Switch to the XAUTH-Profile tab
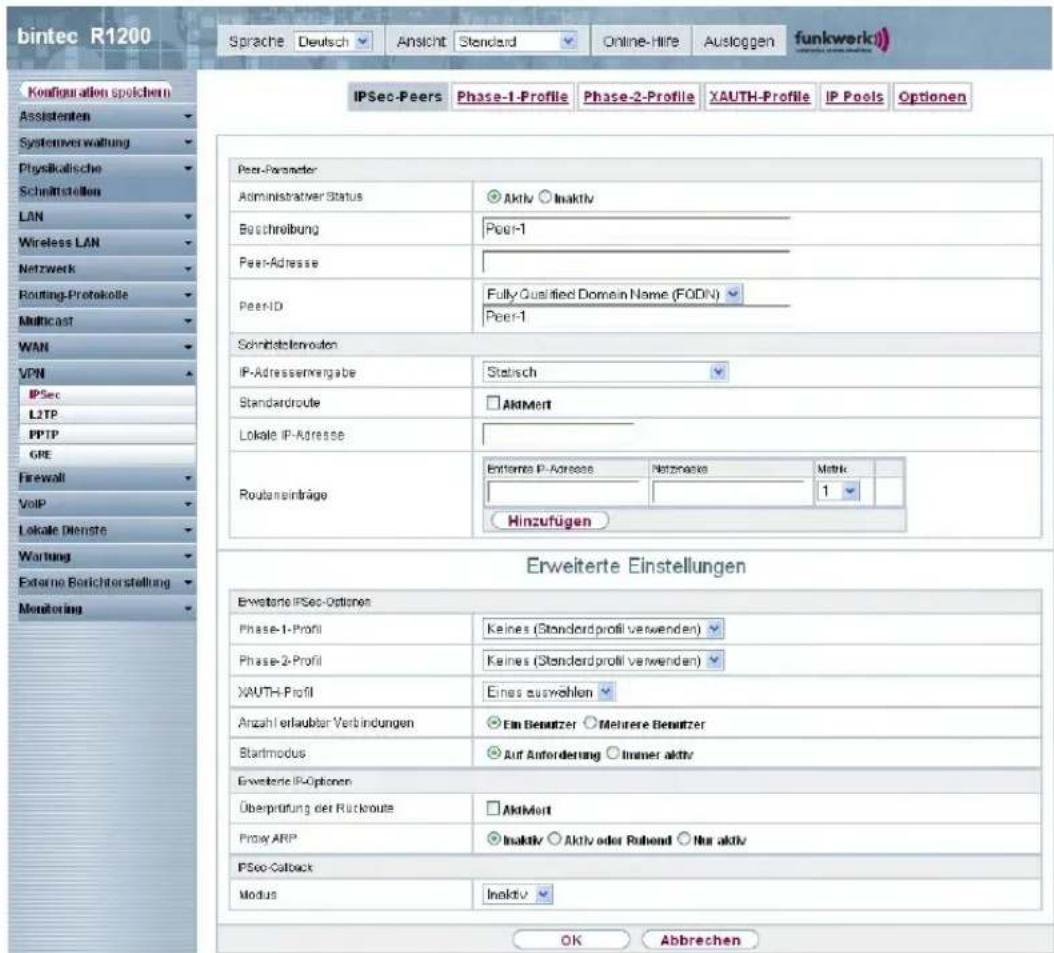 click(760, 97)
